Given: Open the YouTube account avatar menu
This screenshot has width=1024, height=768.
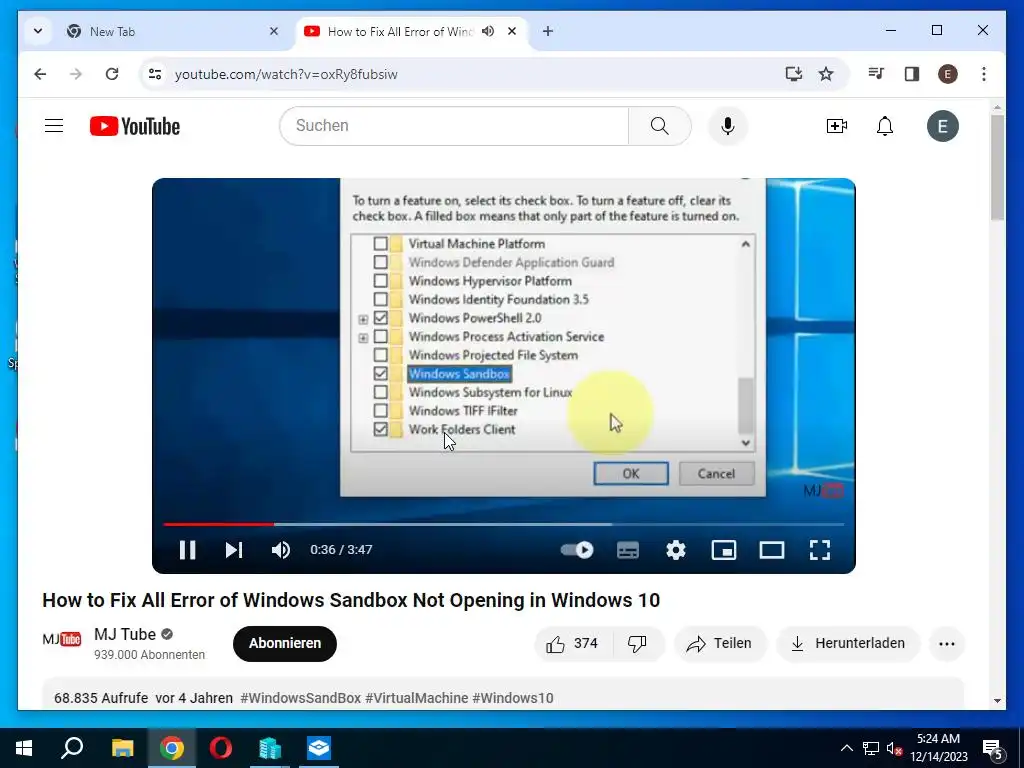Looking at the screenshot, I should 942,126.
